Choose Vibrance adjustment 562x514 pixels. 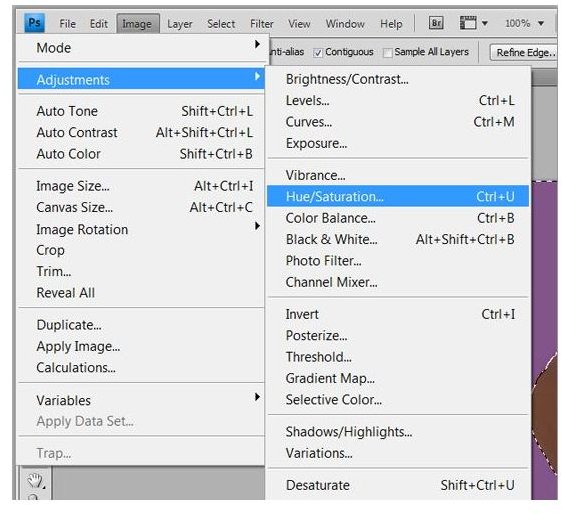[398, 175]
